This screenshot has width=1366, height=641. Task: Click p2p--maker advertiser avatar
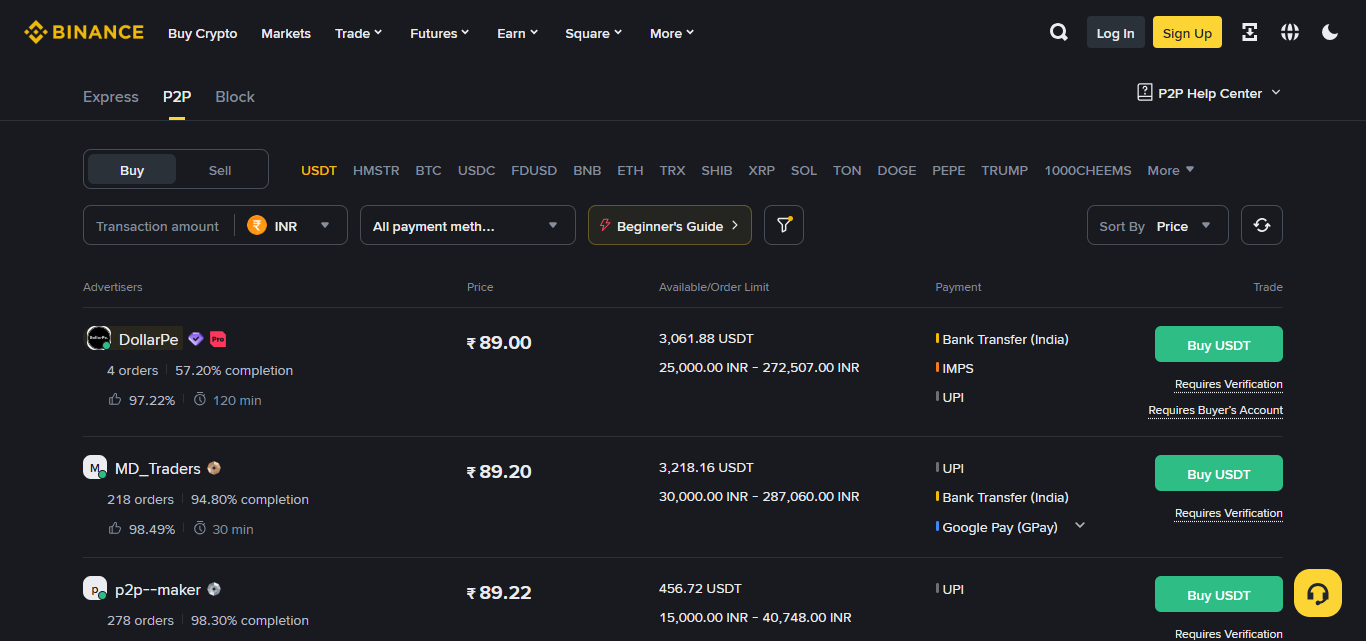pos(95,588)
